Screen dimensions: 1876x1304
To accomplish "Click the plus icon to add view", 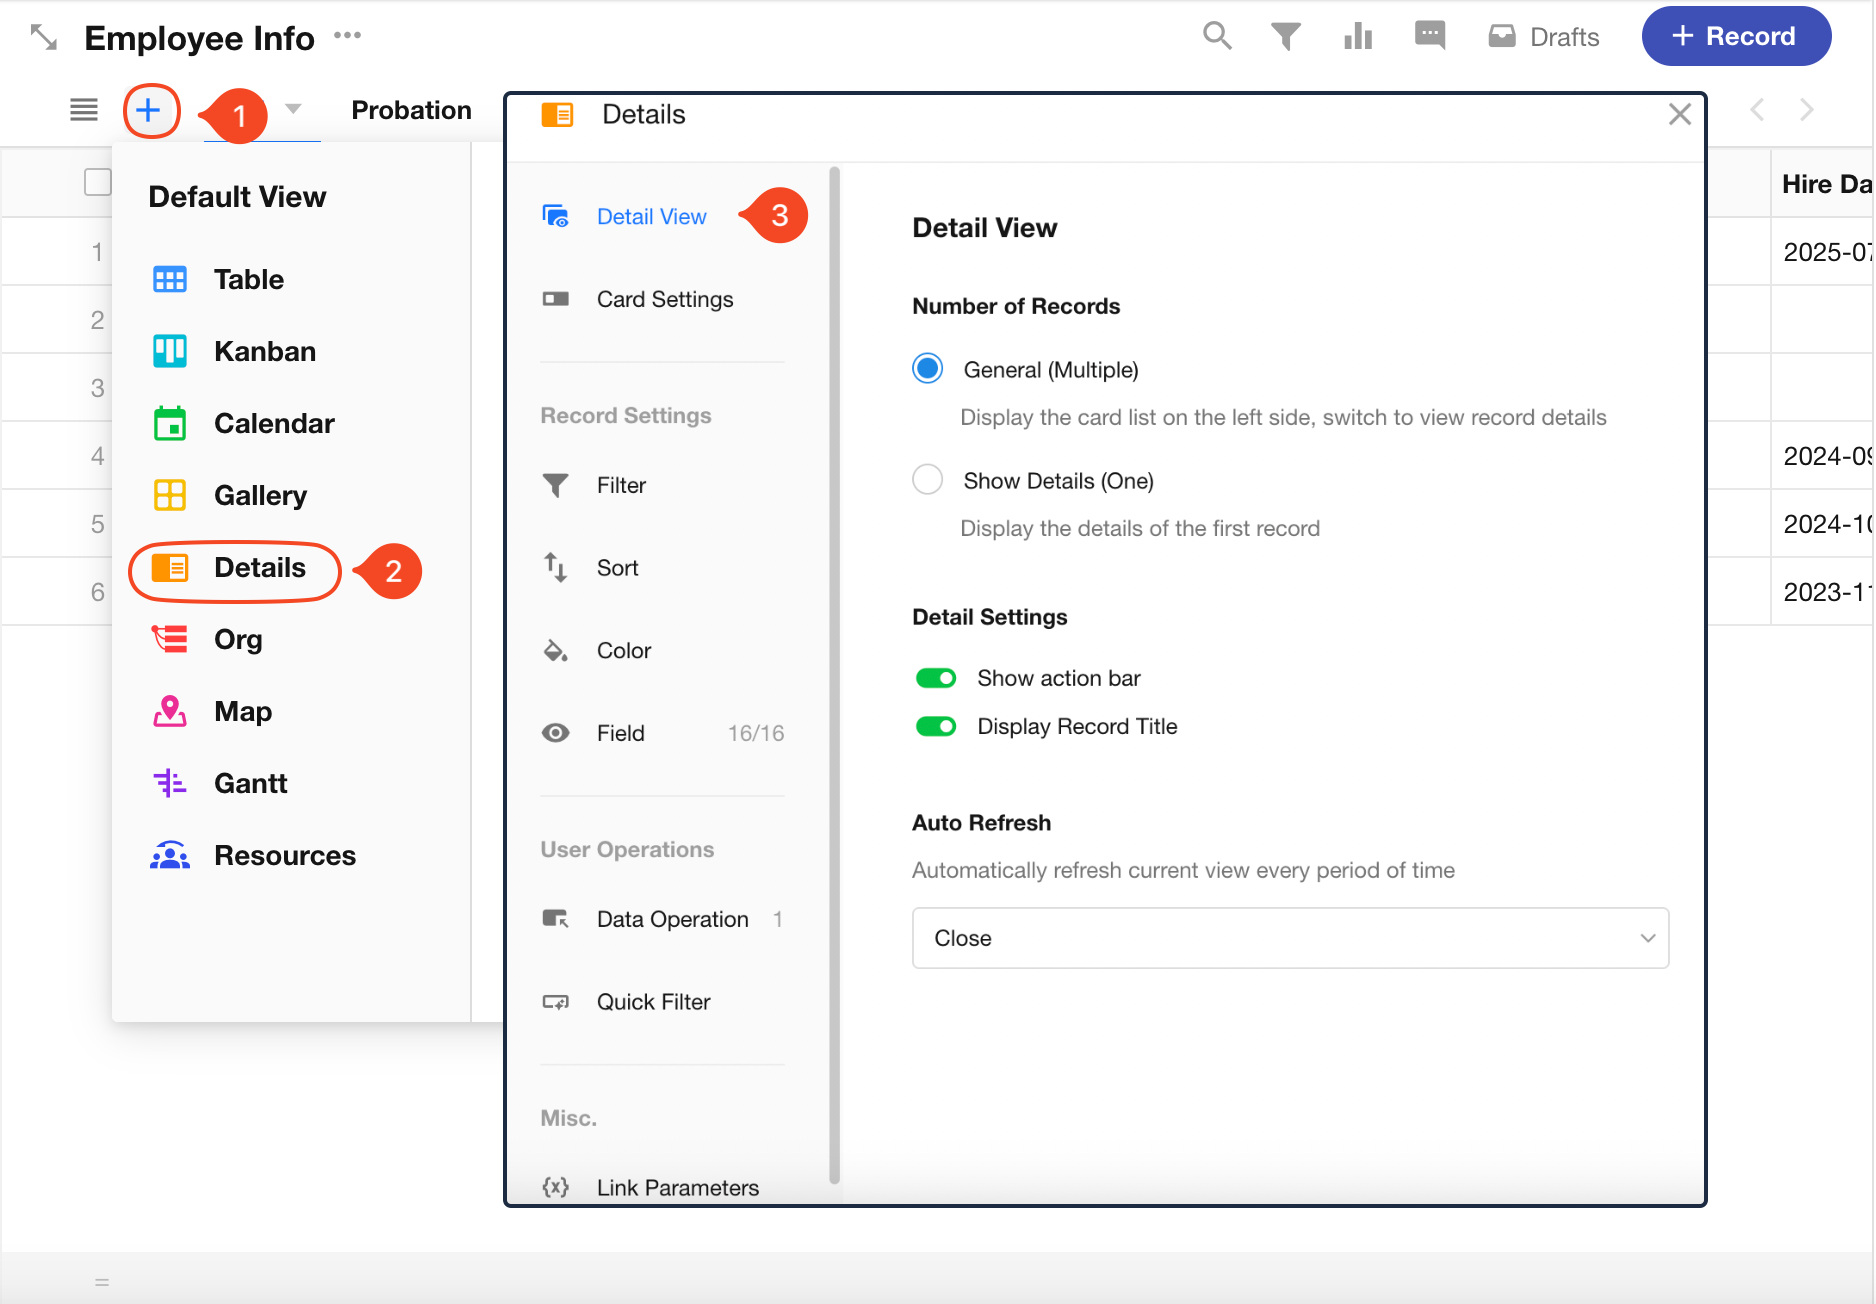I will point(150,110).
